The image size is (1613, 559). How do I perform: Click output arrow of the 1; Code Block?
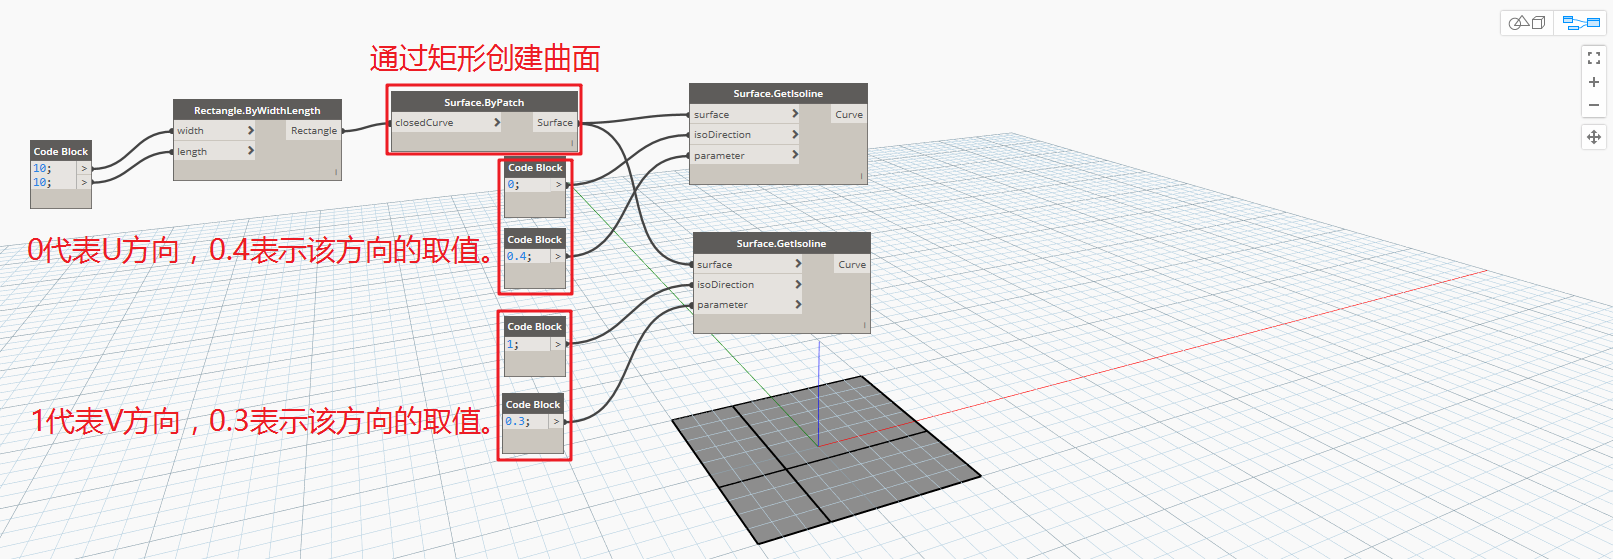coord(558,344)
